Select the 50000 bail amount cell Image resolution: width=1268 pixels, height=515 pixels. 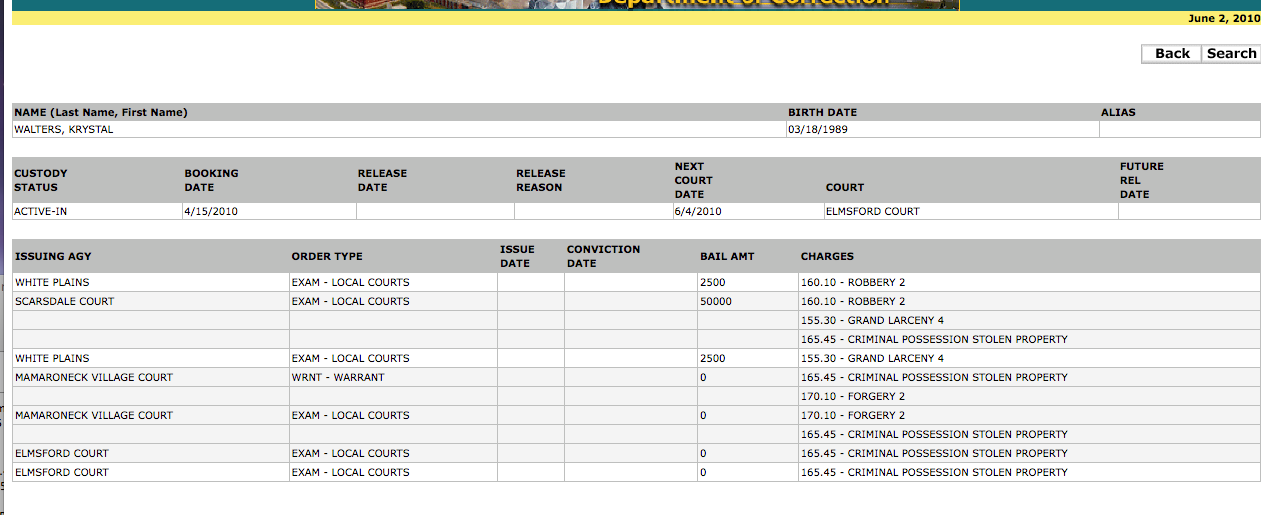[x=716, y=301]
